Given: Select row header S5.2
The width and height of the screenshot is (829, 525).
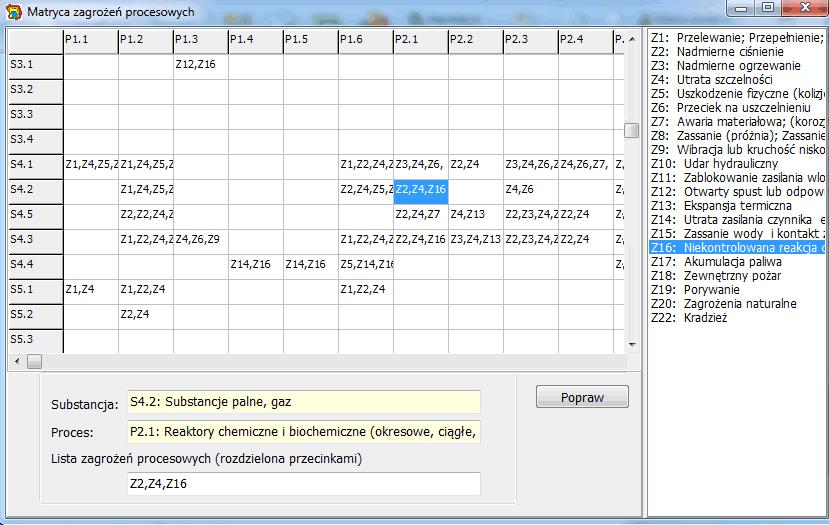Looking at the screenshot, I should point(36,317).
